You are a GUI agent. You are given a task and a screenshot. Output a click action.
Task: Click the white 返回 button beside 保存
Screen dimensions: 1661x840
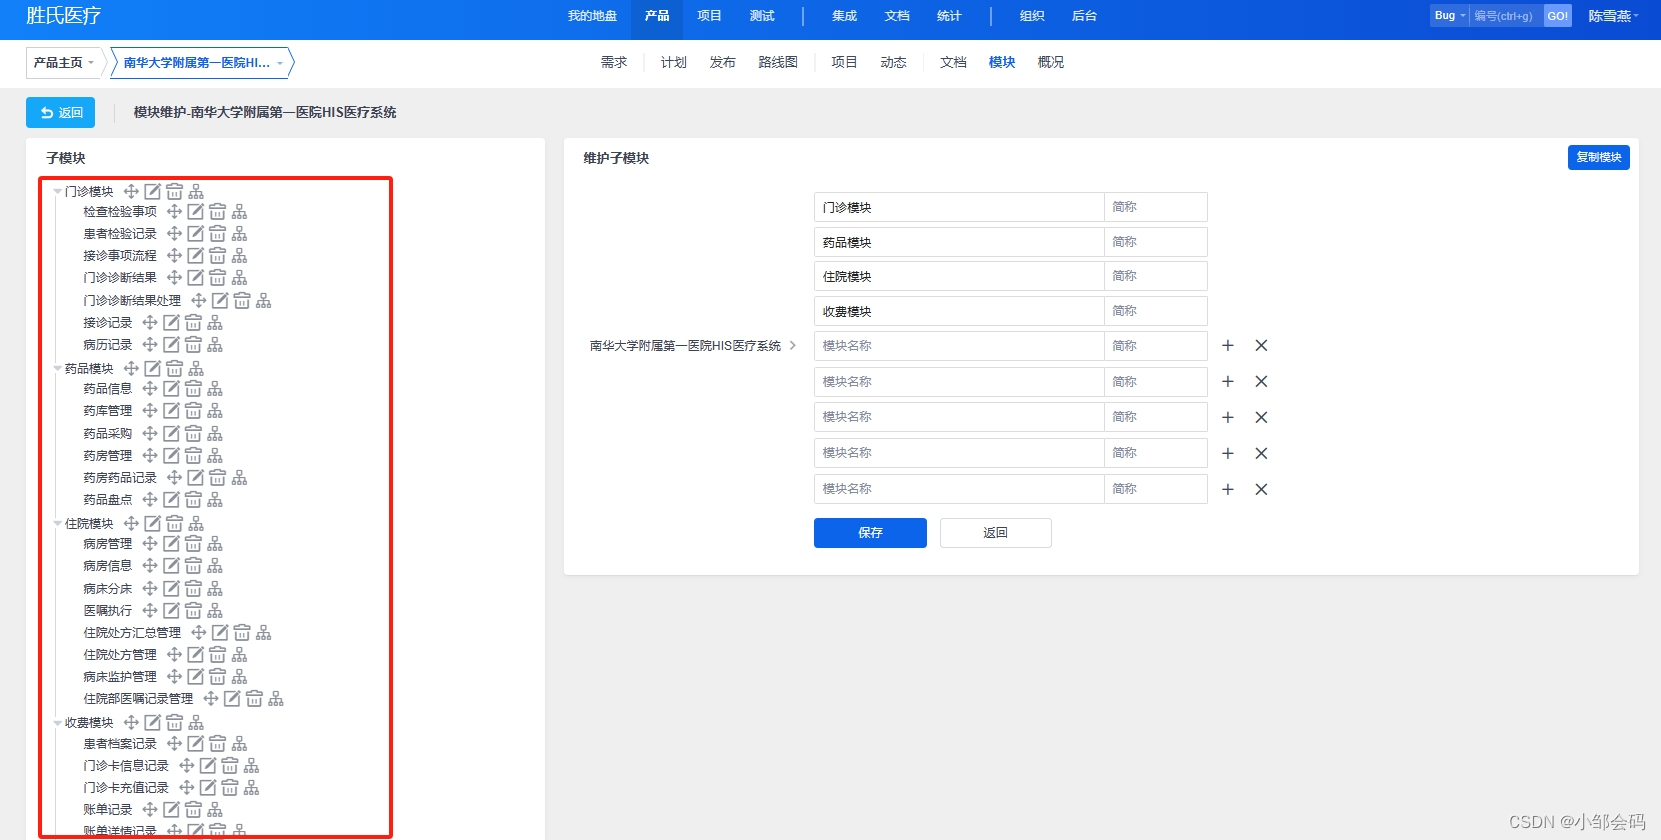pos(995,533)
